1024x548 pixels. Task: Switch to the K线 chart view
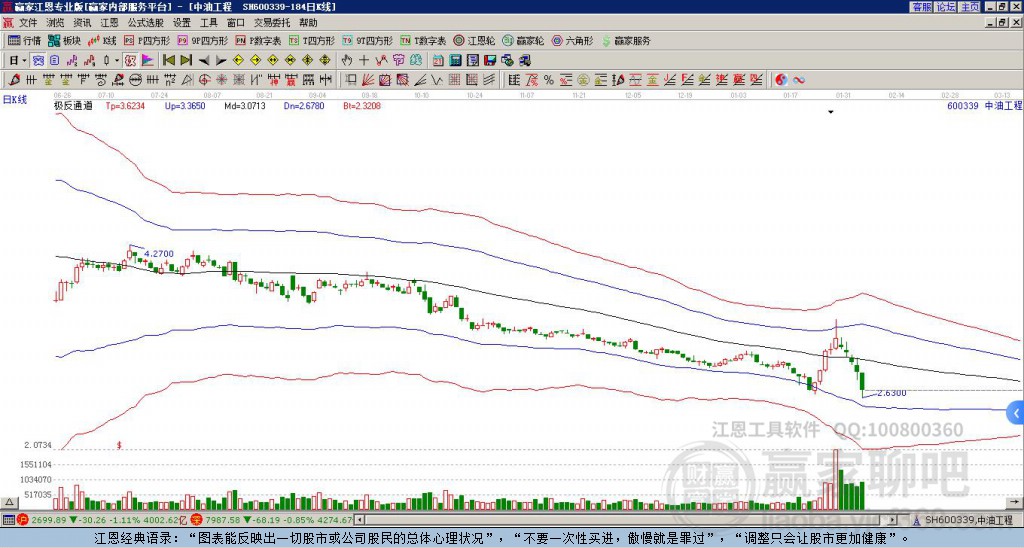(101, 40)
